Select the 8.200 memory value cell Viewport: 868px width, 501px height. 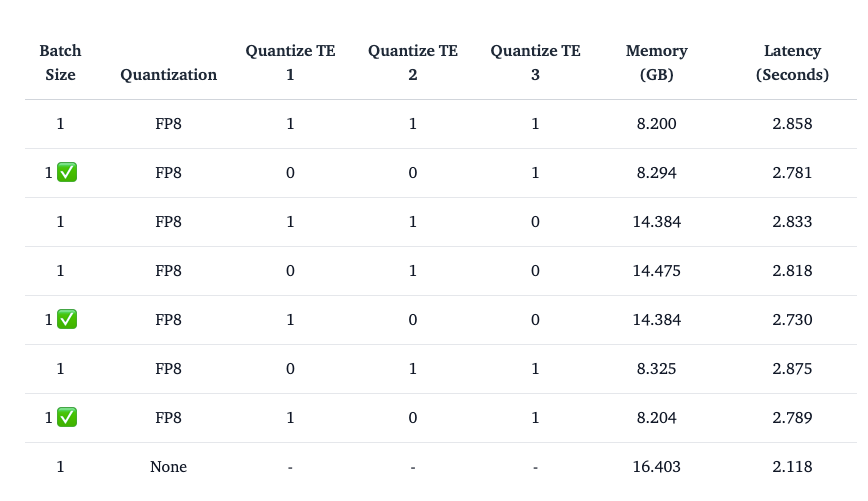656,124
